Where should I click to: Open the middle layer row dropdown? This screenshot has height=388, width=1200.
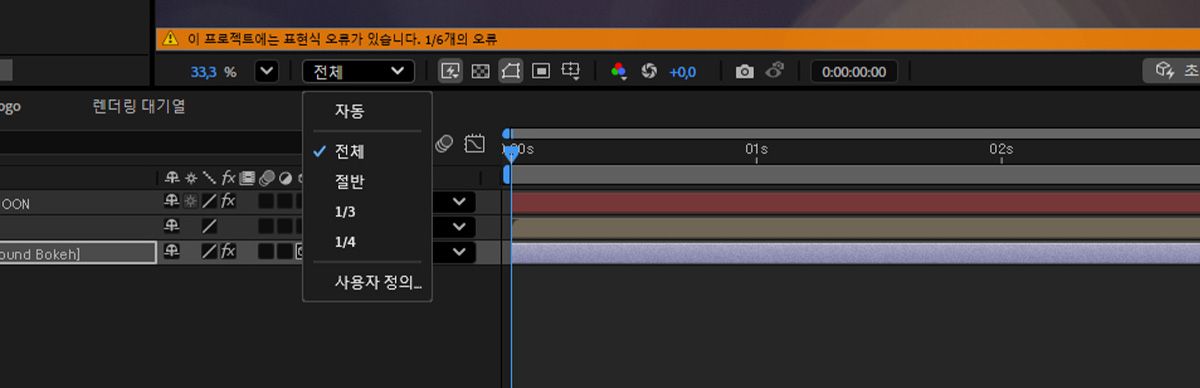[459, 227]
